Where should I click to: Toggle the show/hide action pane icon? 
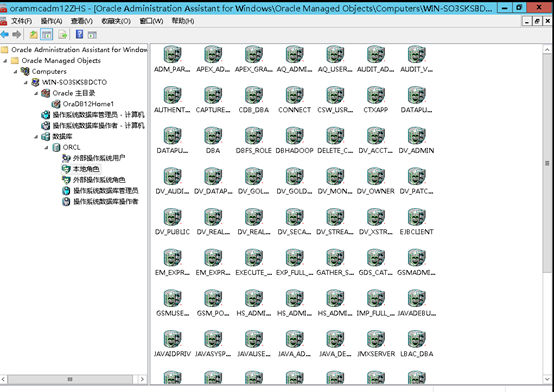coord(92,35)
